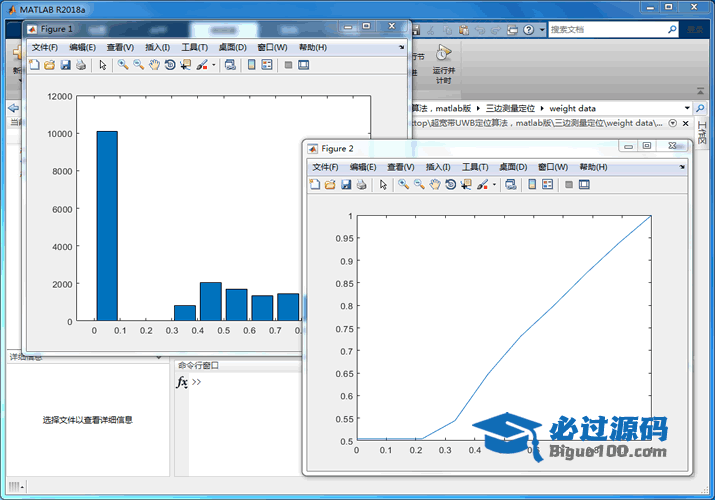This screenshot has height=500, width=715.
Task: Open 帮助(H) menu in Figure 2
Action: click(x=593, y=167)
